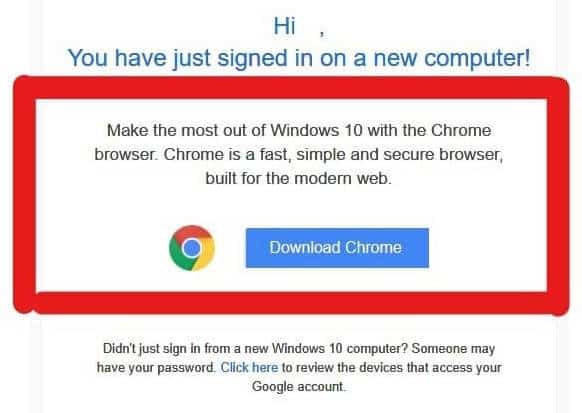Open the 'Click here' device review link

[x=249, y=367]
